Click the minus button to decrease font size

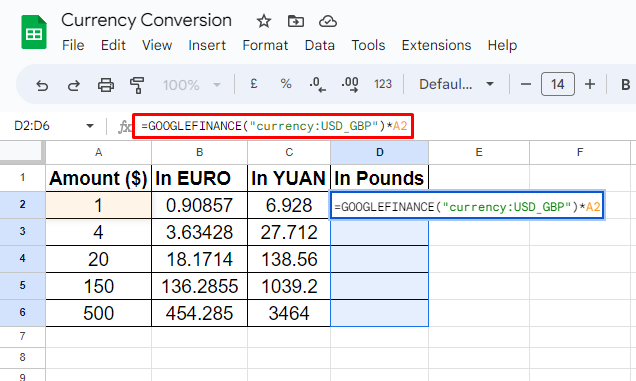526,84
